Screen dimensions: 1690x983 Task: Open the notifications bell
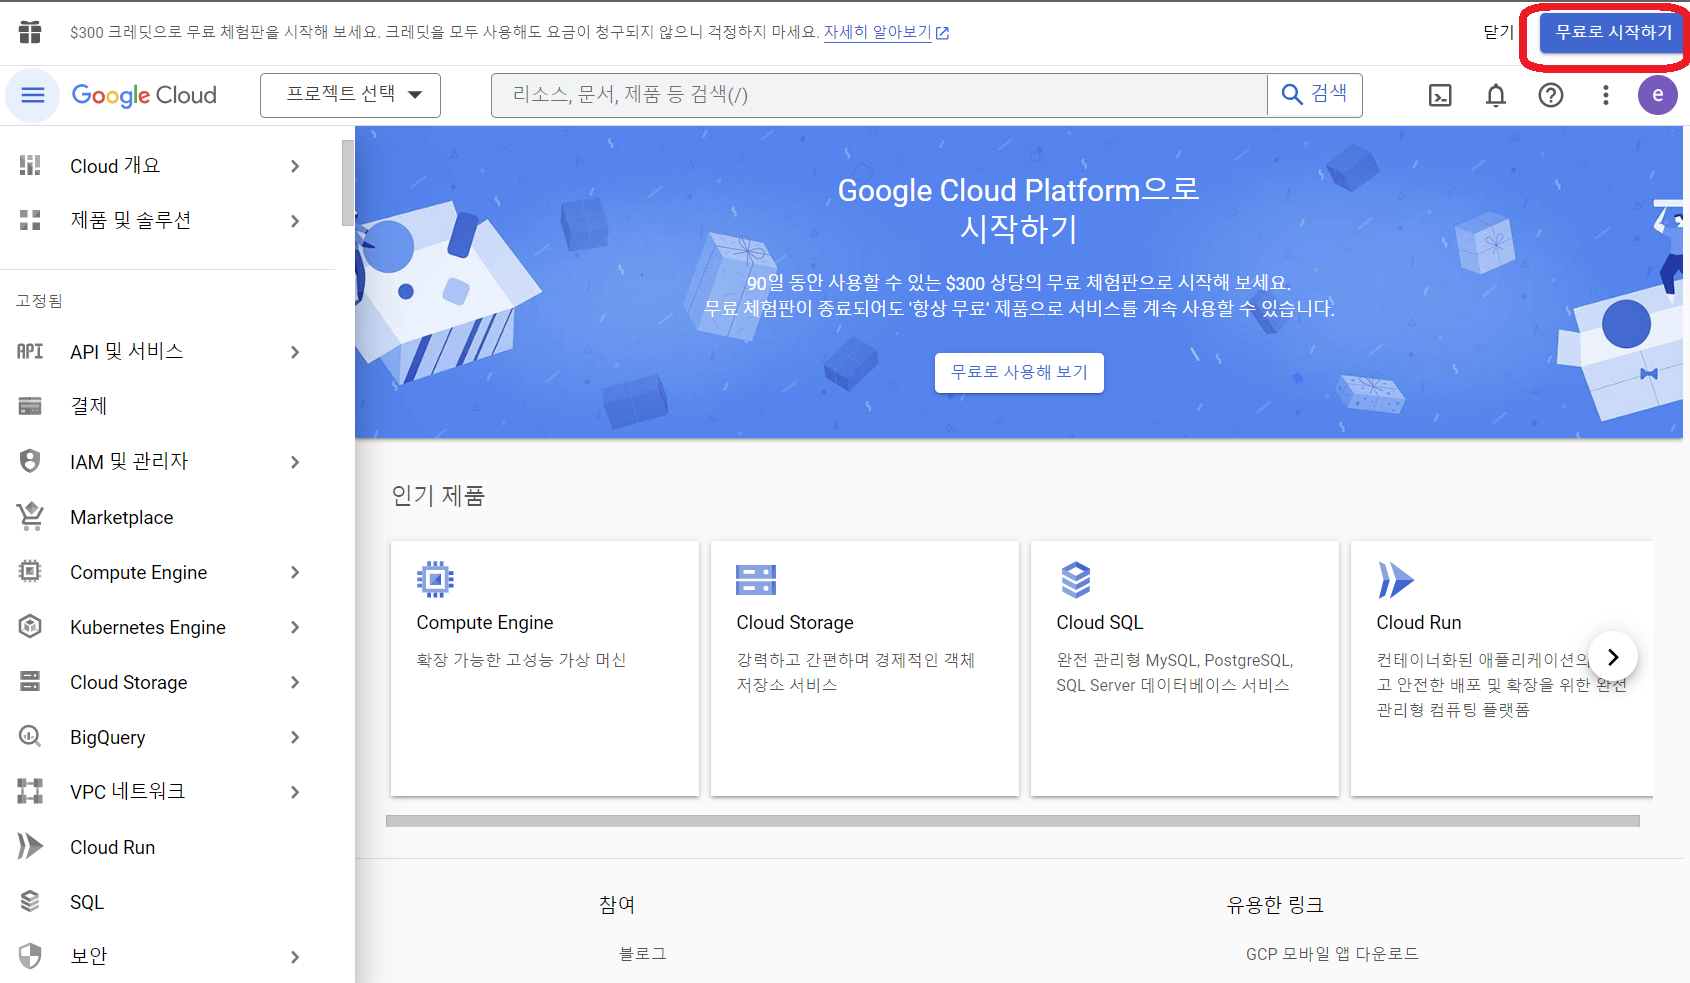[1496, 95]
